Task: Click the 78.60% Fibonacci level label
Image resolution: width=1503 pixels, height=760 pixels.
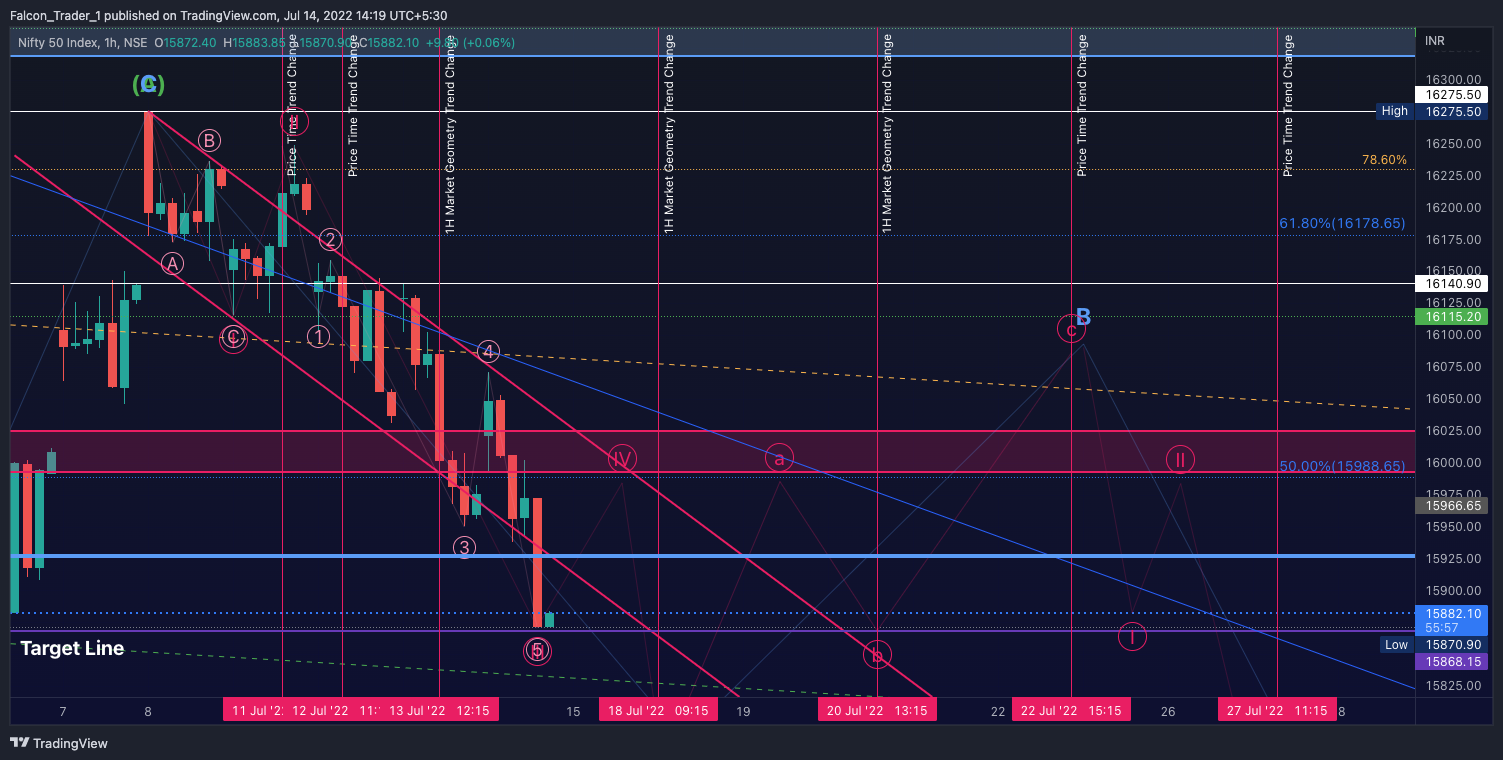Action: (x=1384, y=160)
